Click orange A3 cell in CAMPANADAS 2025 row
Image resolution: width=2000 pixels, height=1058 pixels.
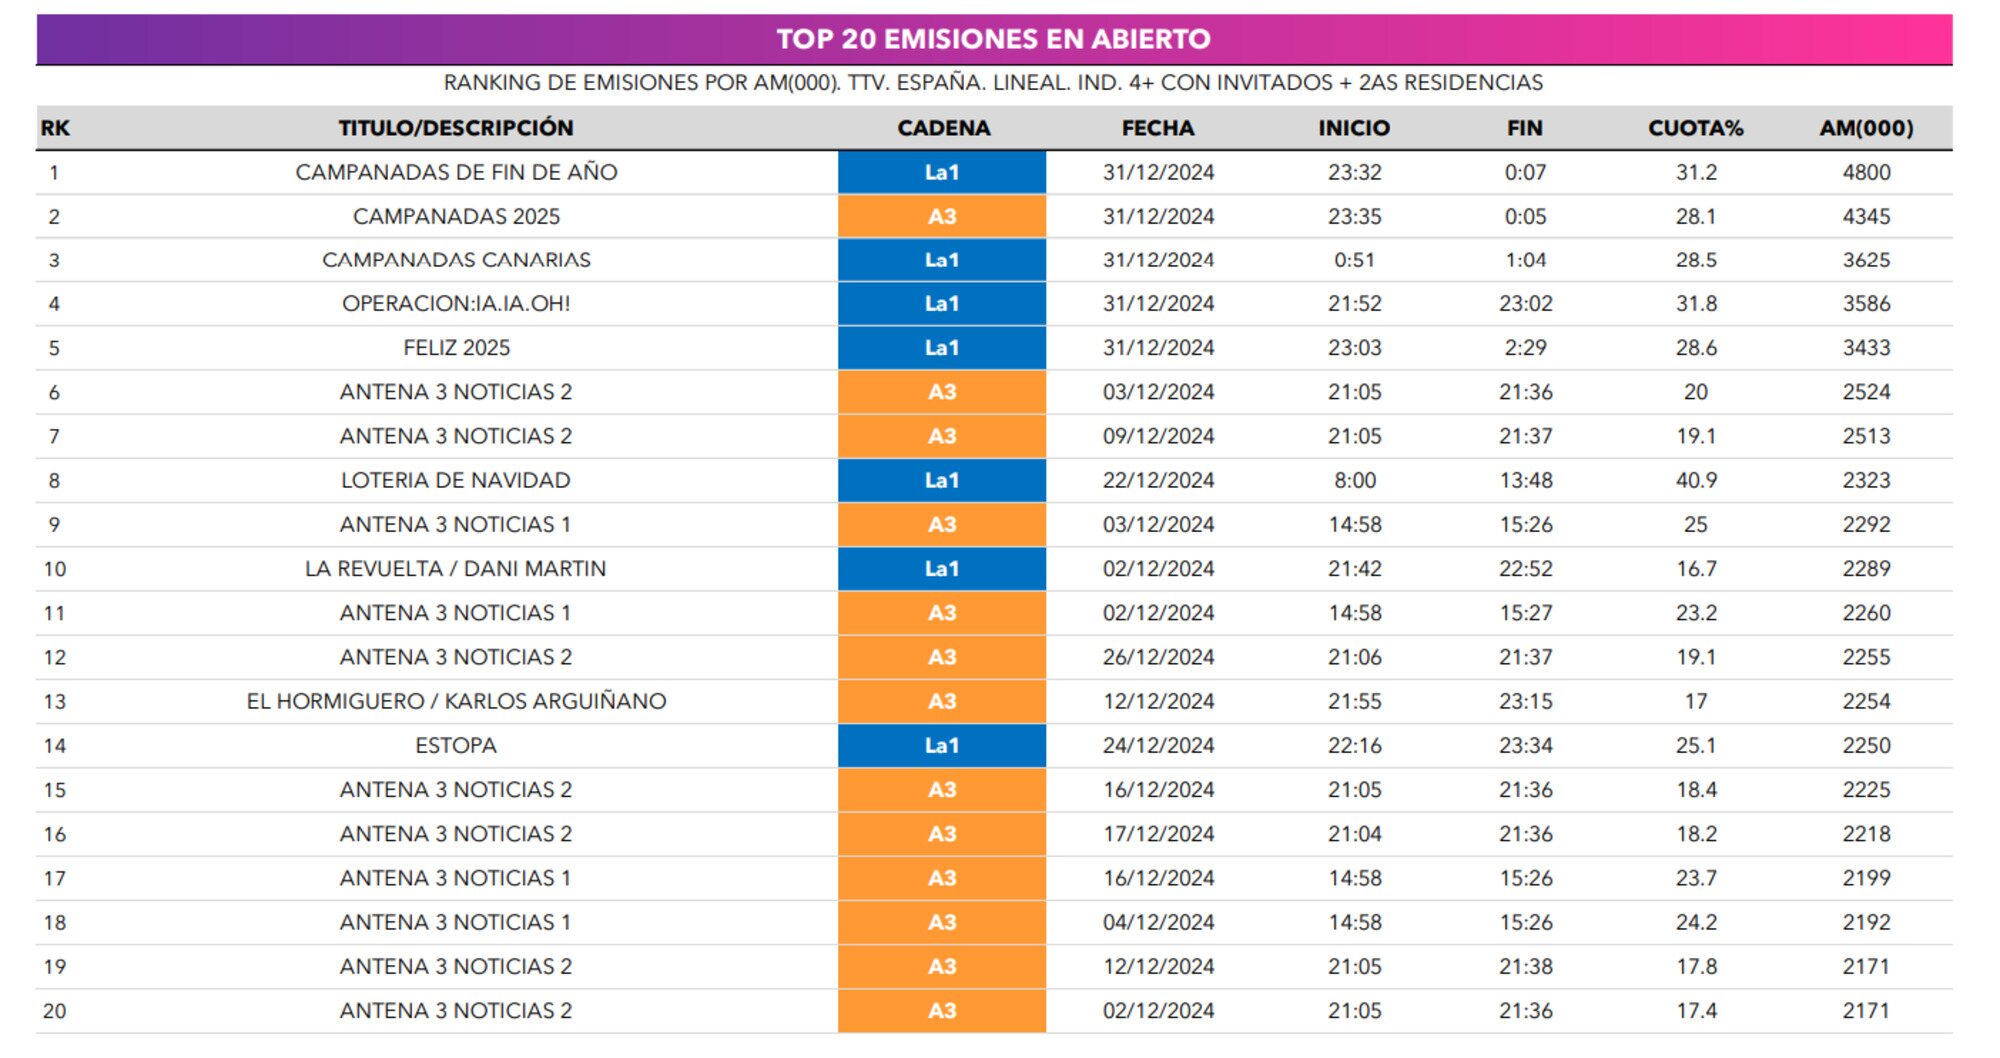click(x=942, y=217)
